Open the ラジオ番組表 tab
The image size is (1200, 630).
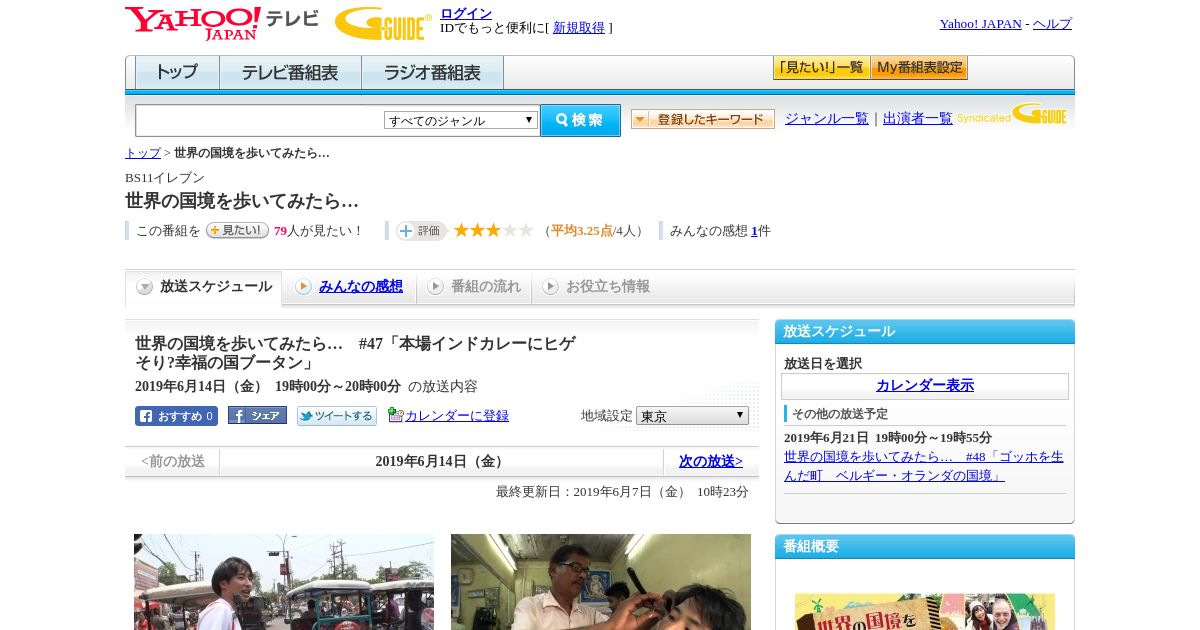pos(432,72)
